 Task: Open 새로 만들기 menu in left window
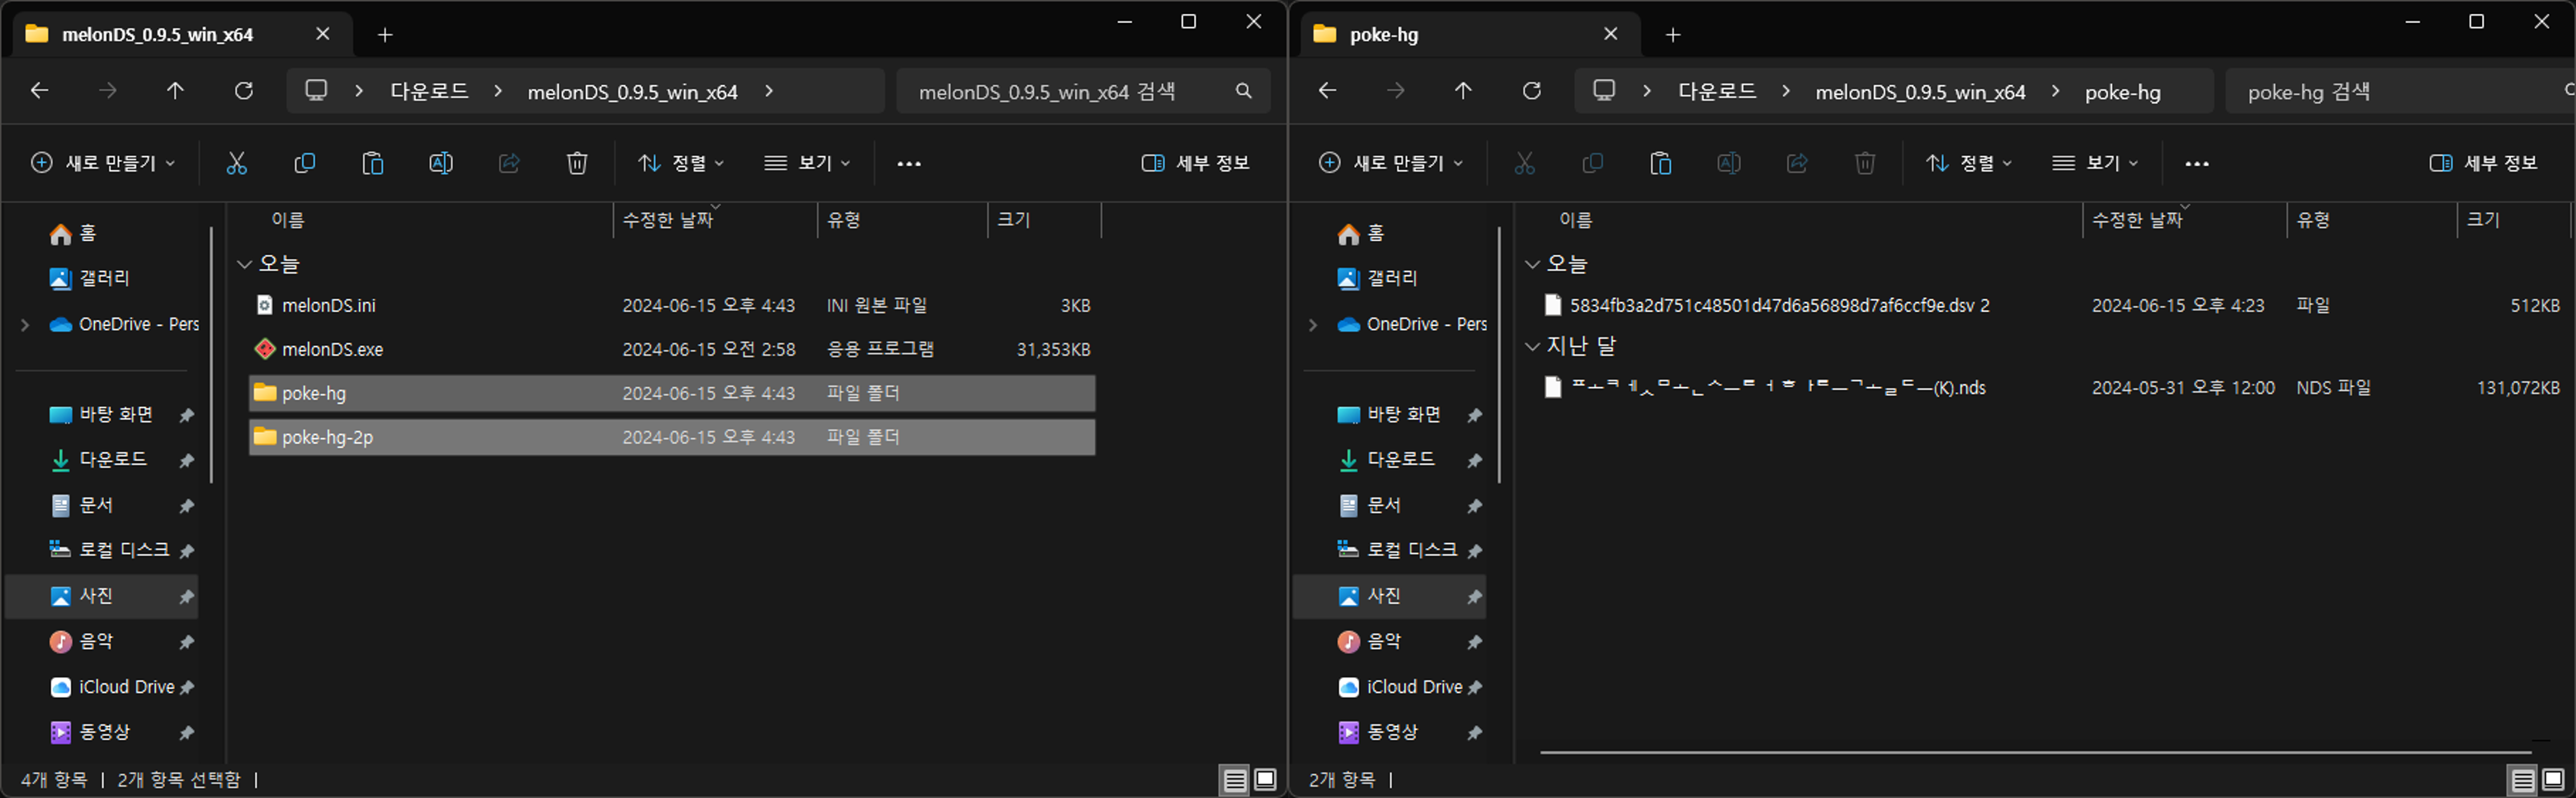(103, 163)
